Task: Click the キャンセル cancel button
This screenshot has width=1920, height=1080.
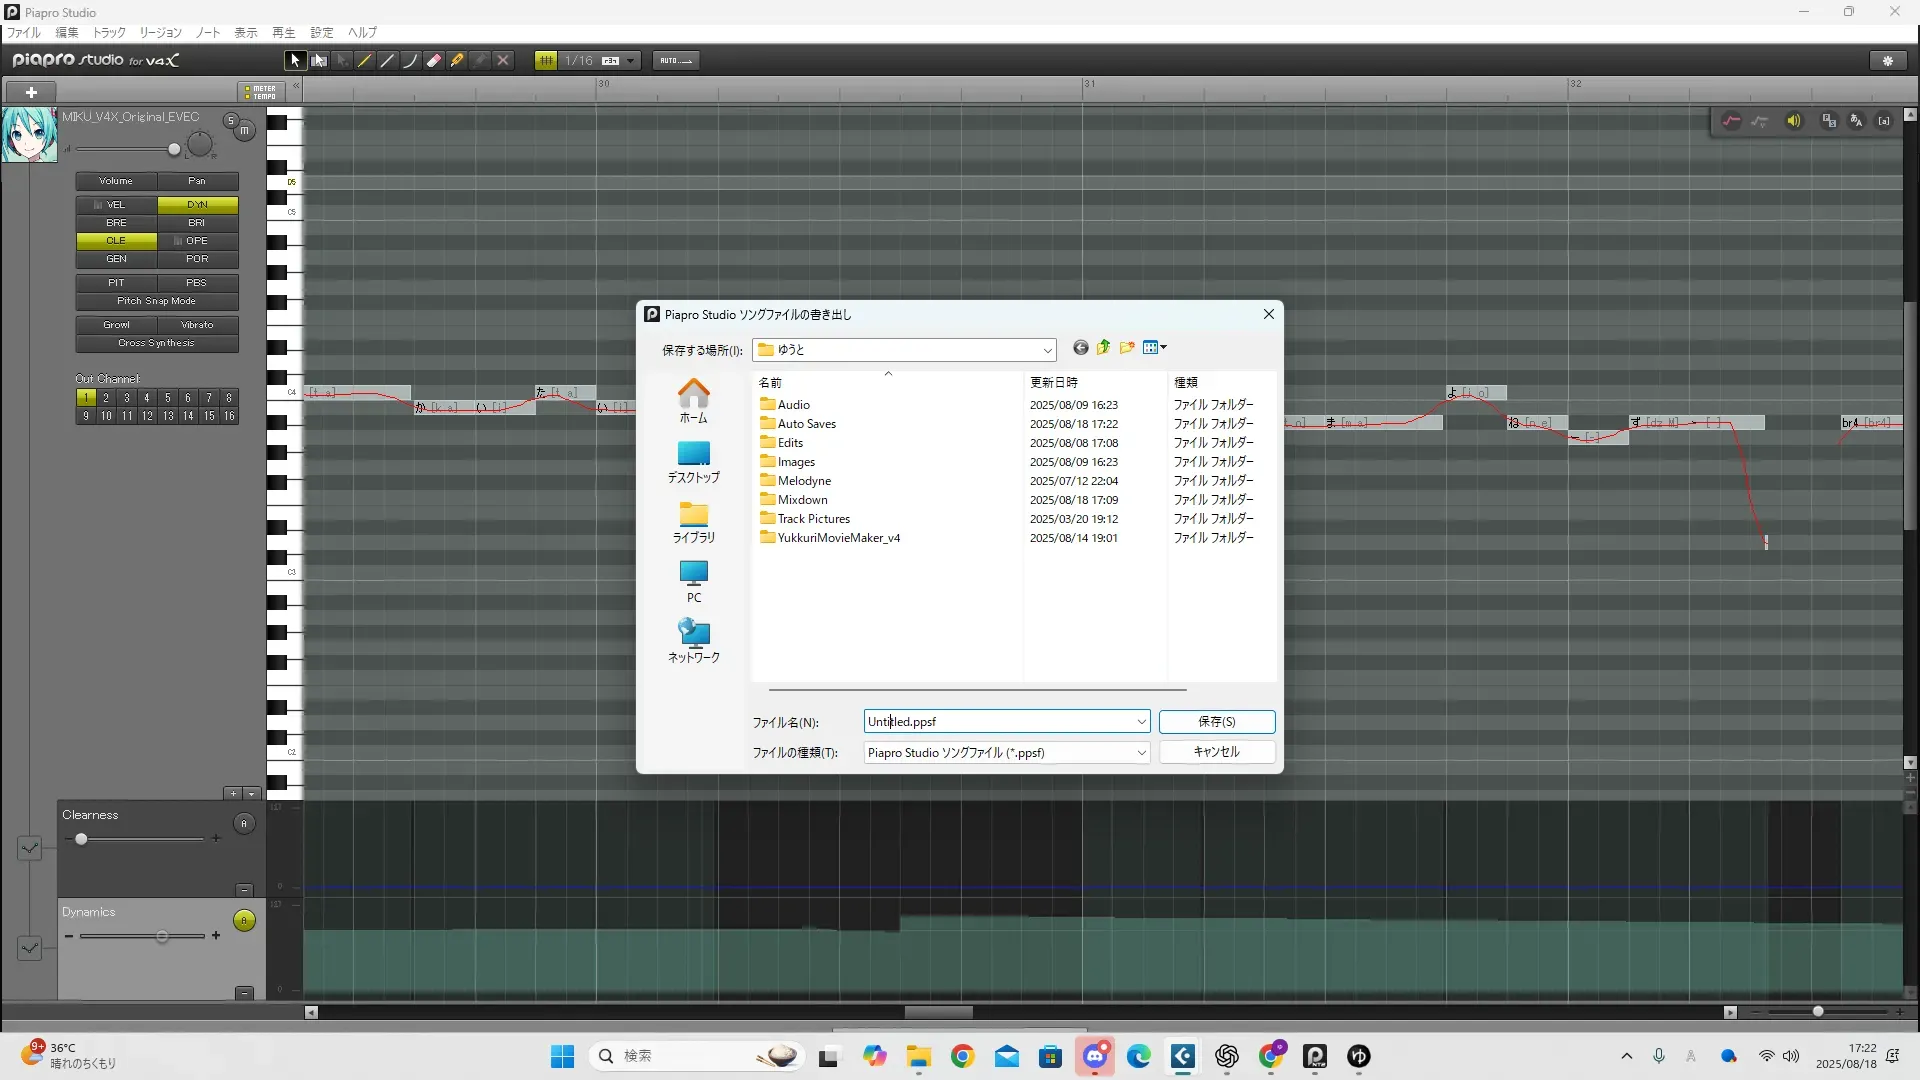Action: coord(1216,752)
